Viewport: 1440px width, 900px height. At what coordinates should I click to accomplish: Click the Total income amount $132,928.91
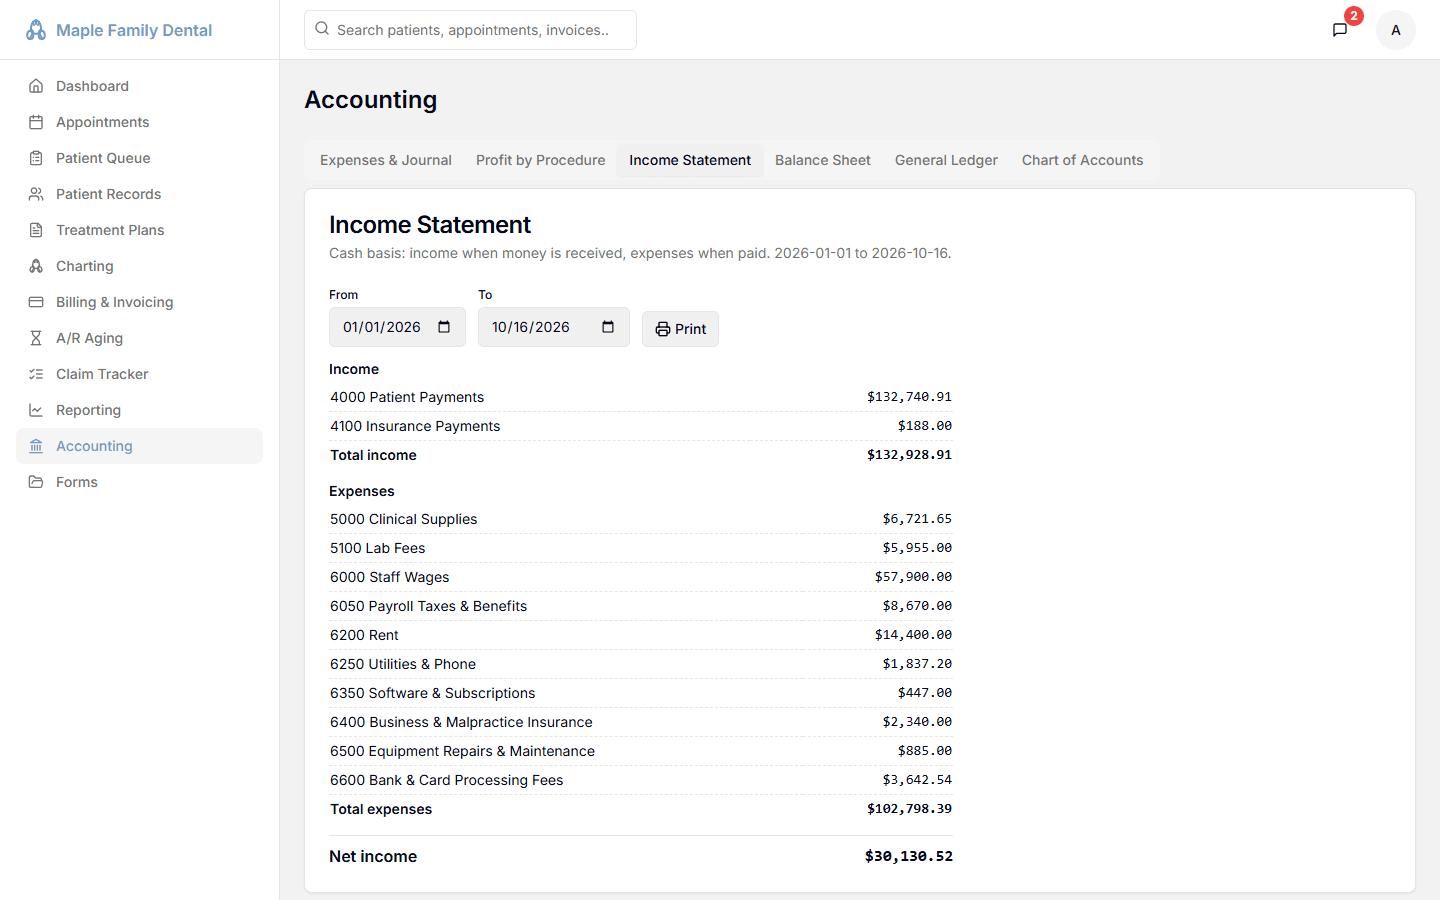909,455
